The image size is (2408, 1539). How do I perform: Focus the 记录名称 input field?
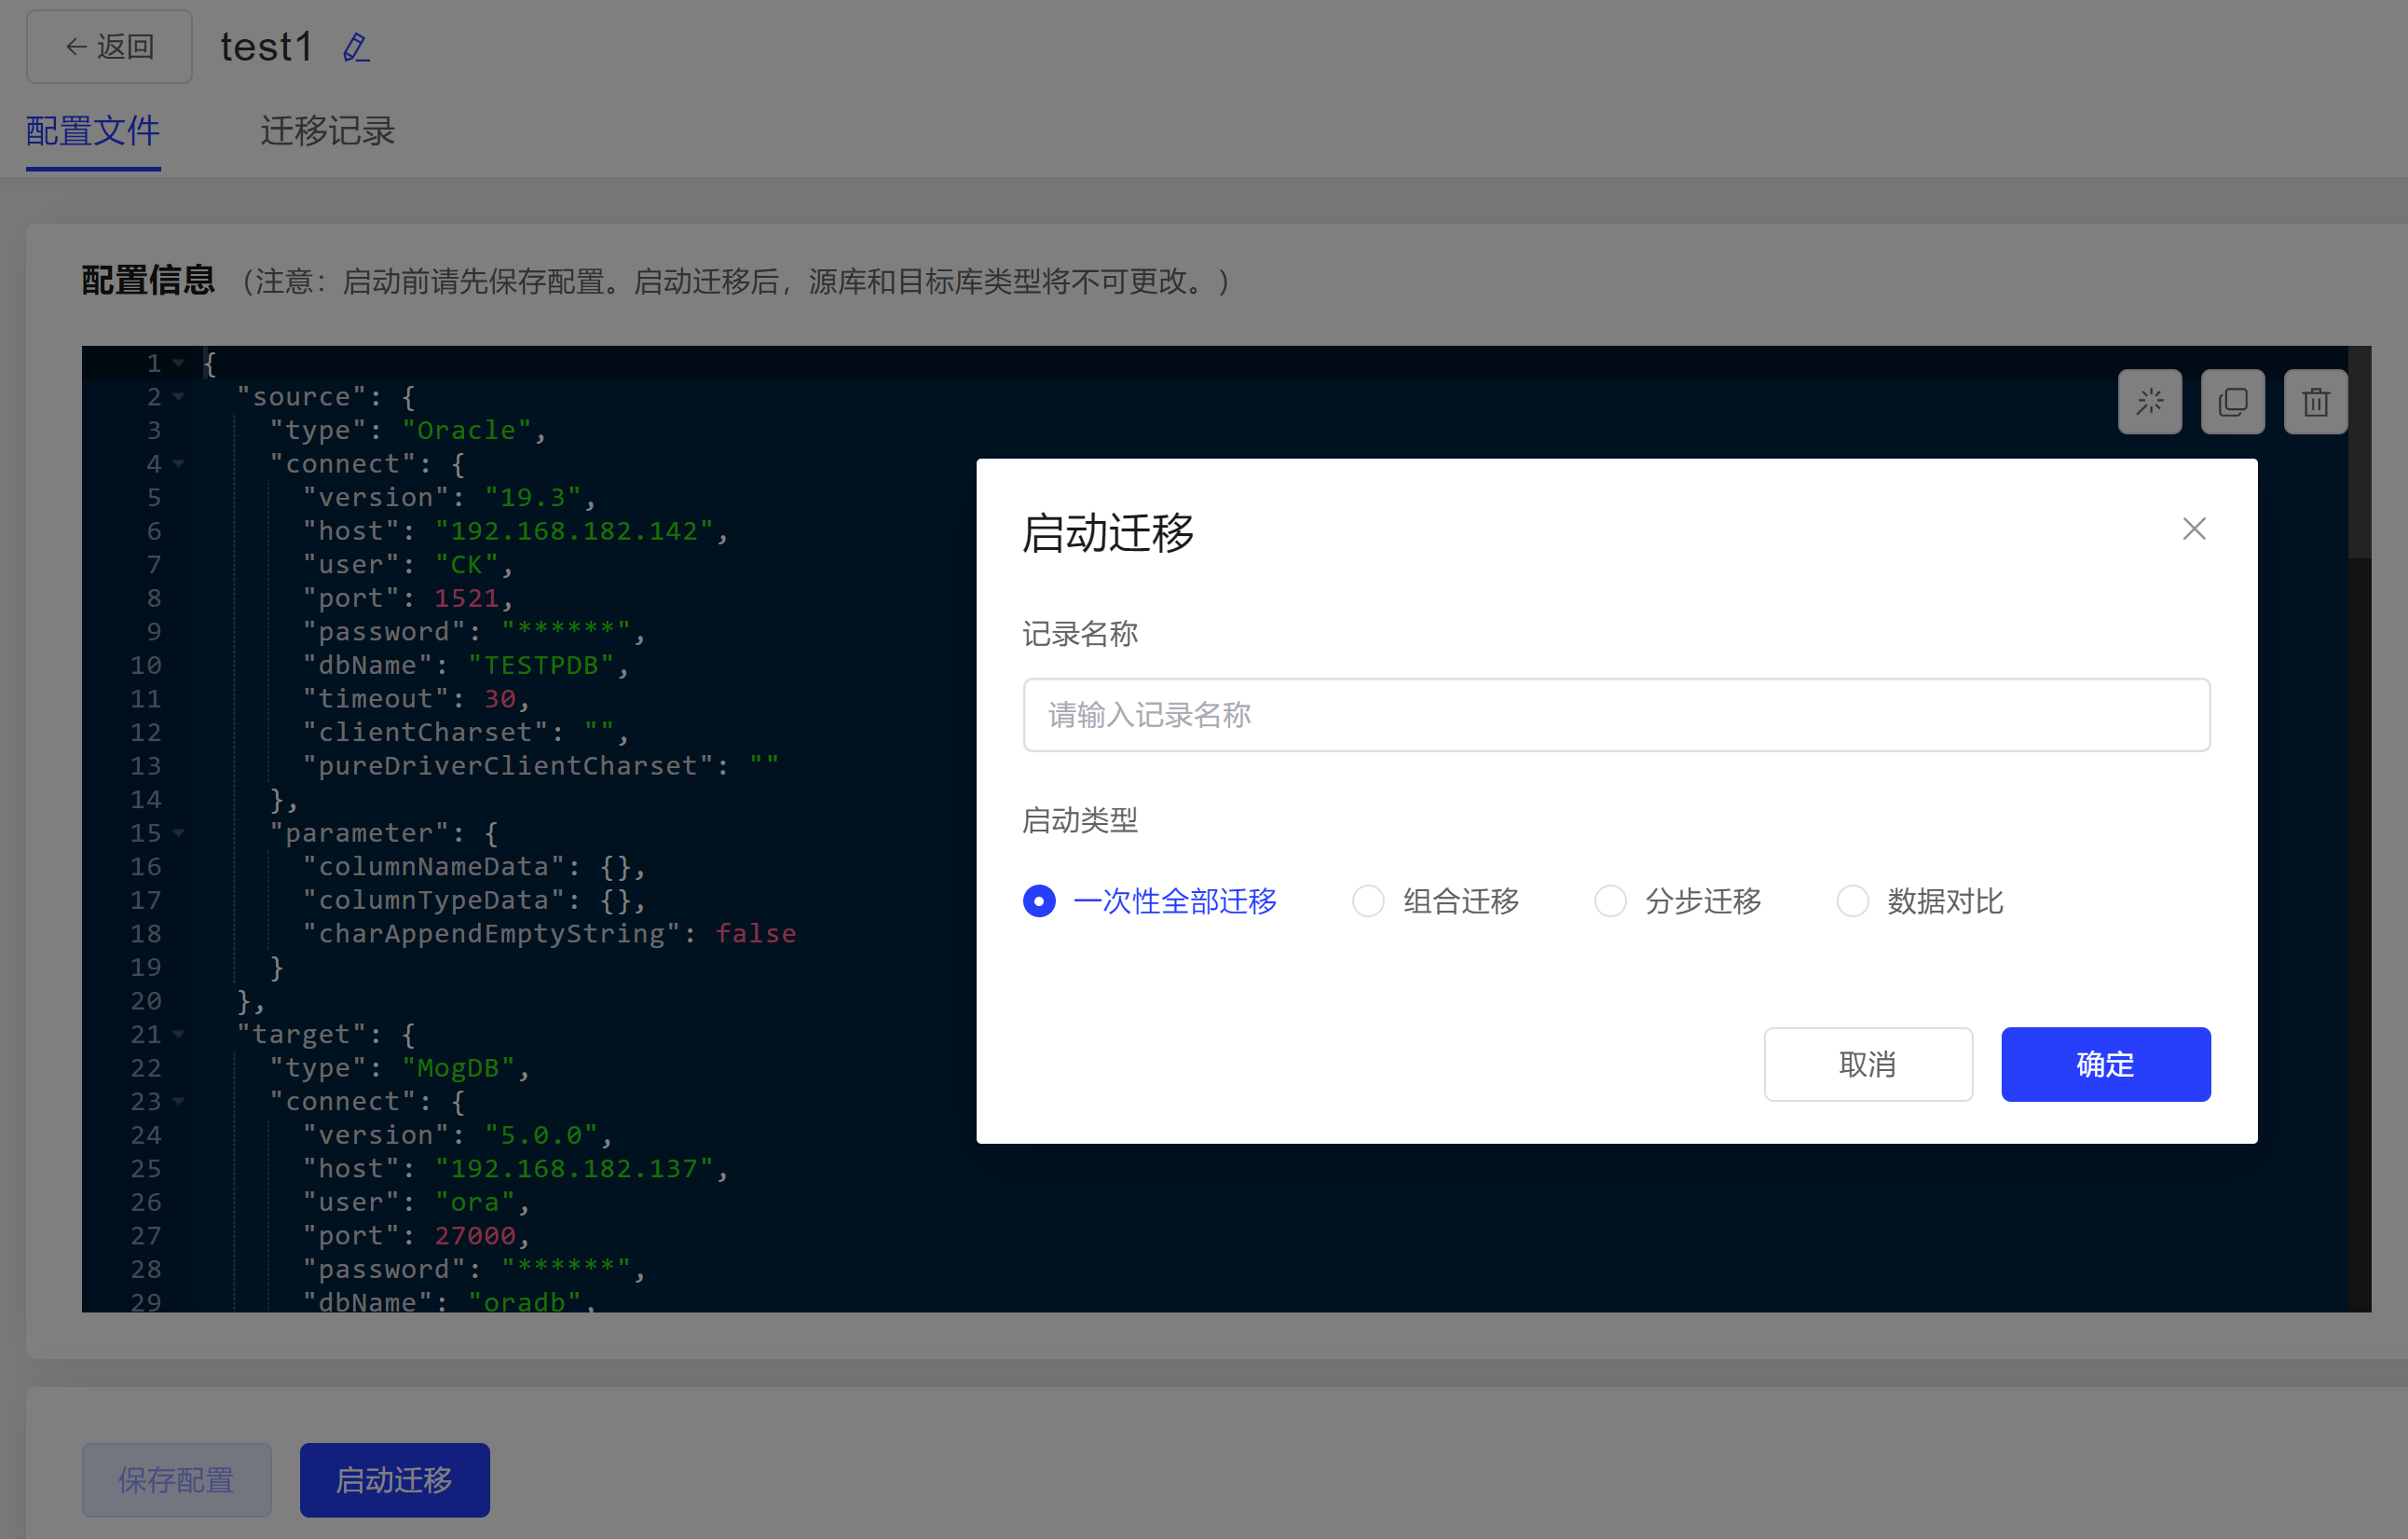click(1616, 715)
